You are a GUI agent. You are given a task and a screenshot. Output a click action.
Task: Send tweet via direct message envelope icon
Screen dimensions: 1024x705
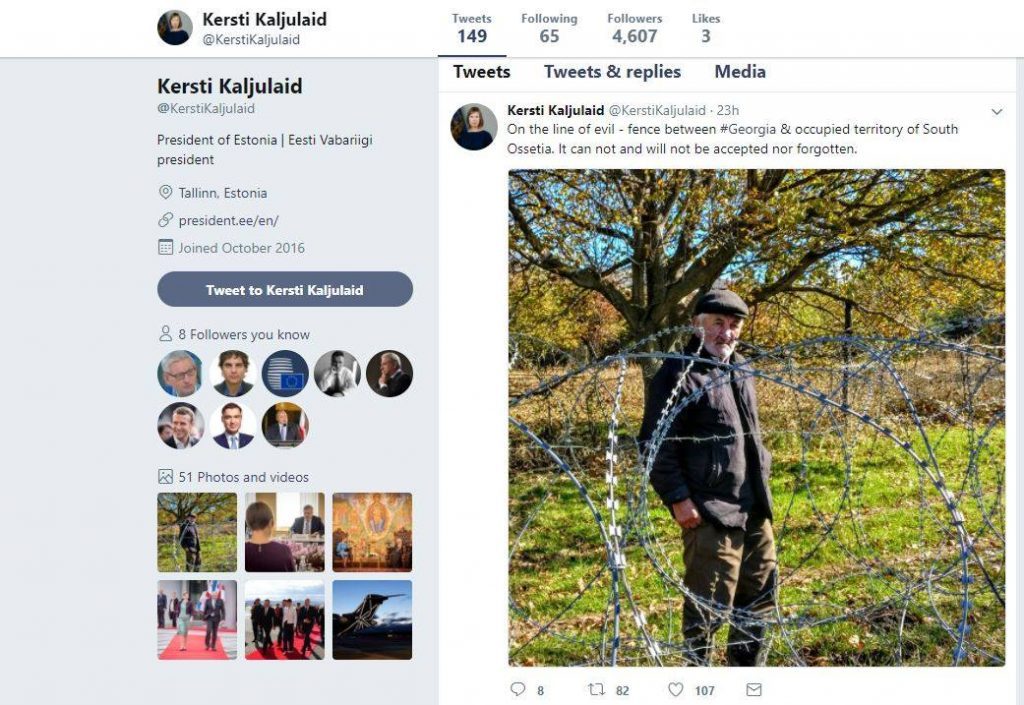[x=754, y=689]
